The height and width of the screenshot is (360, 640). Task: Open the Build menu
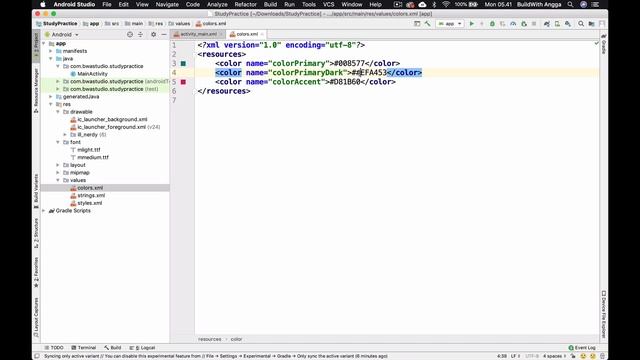coord(270,4)
